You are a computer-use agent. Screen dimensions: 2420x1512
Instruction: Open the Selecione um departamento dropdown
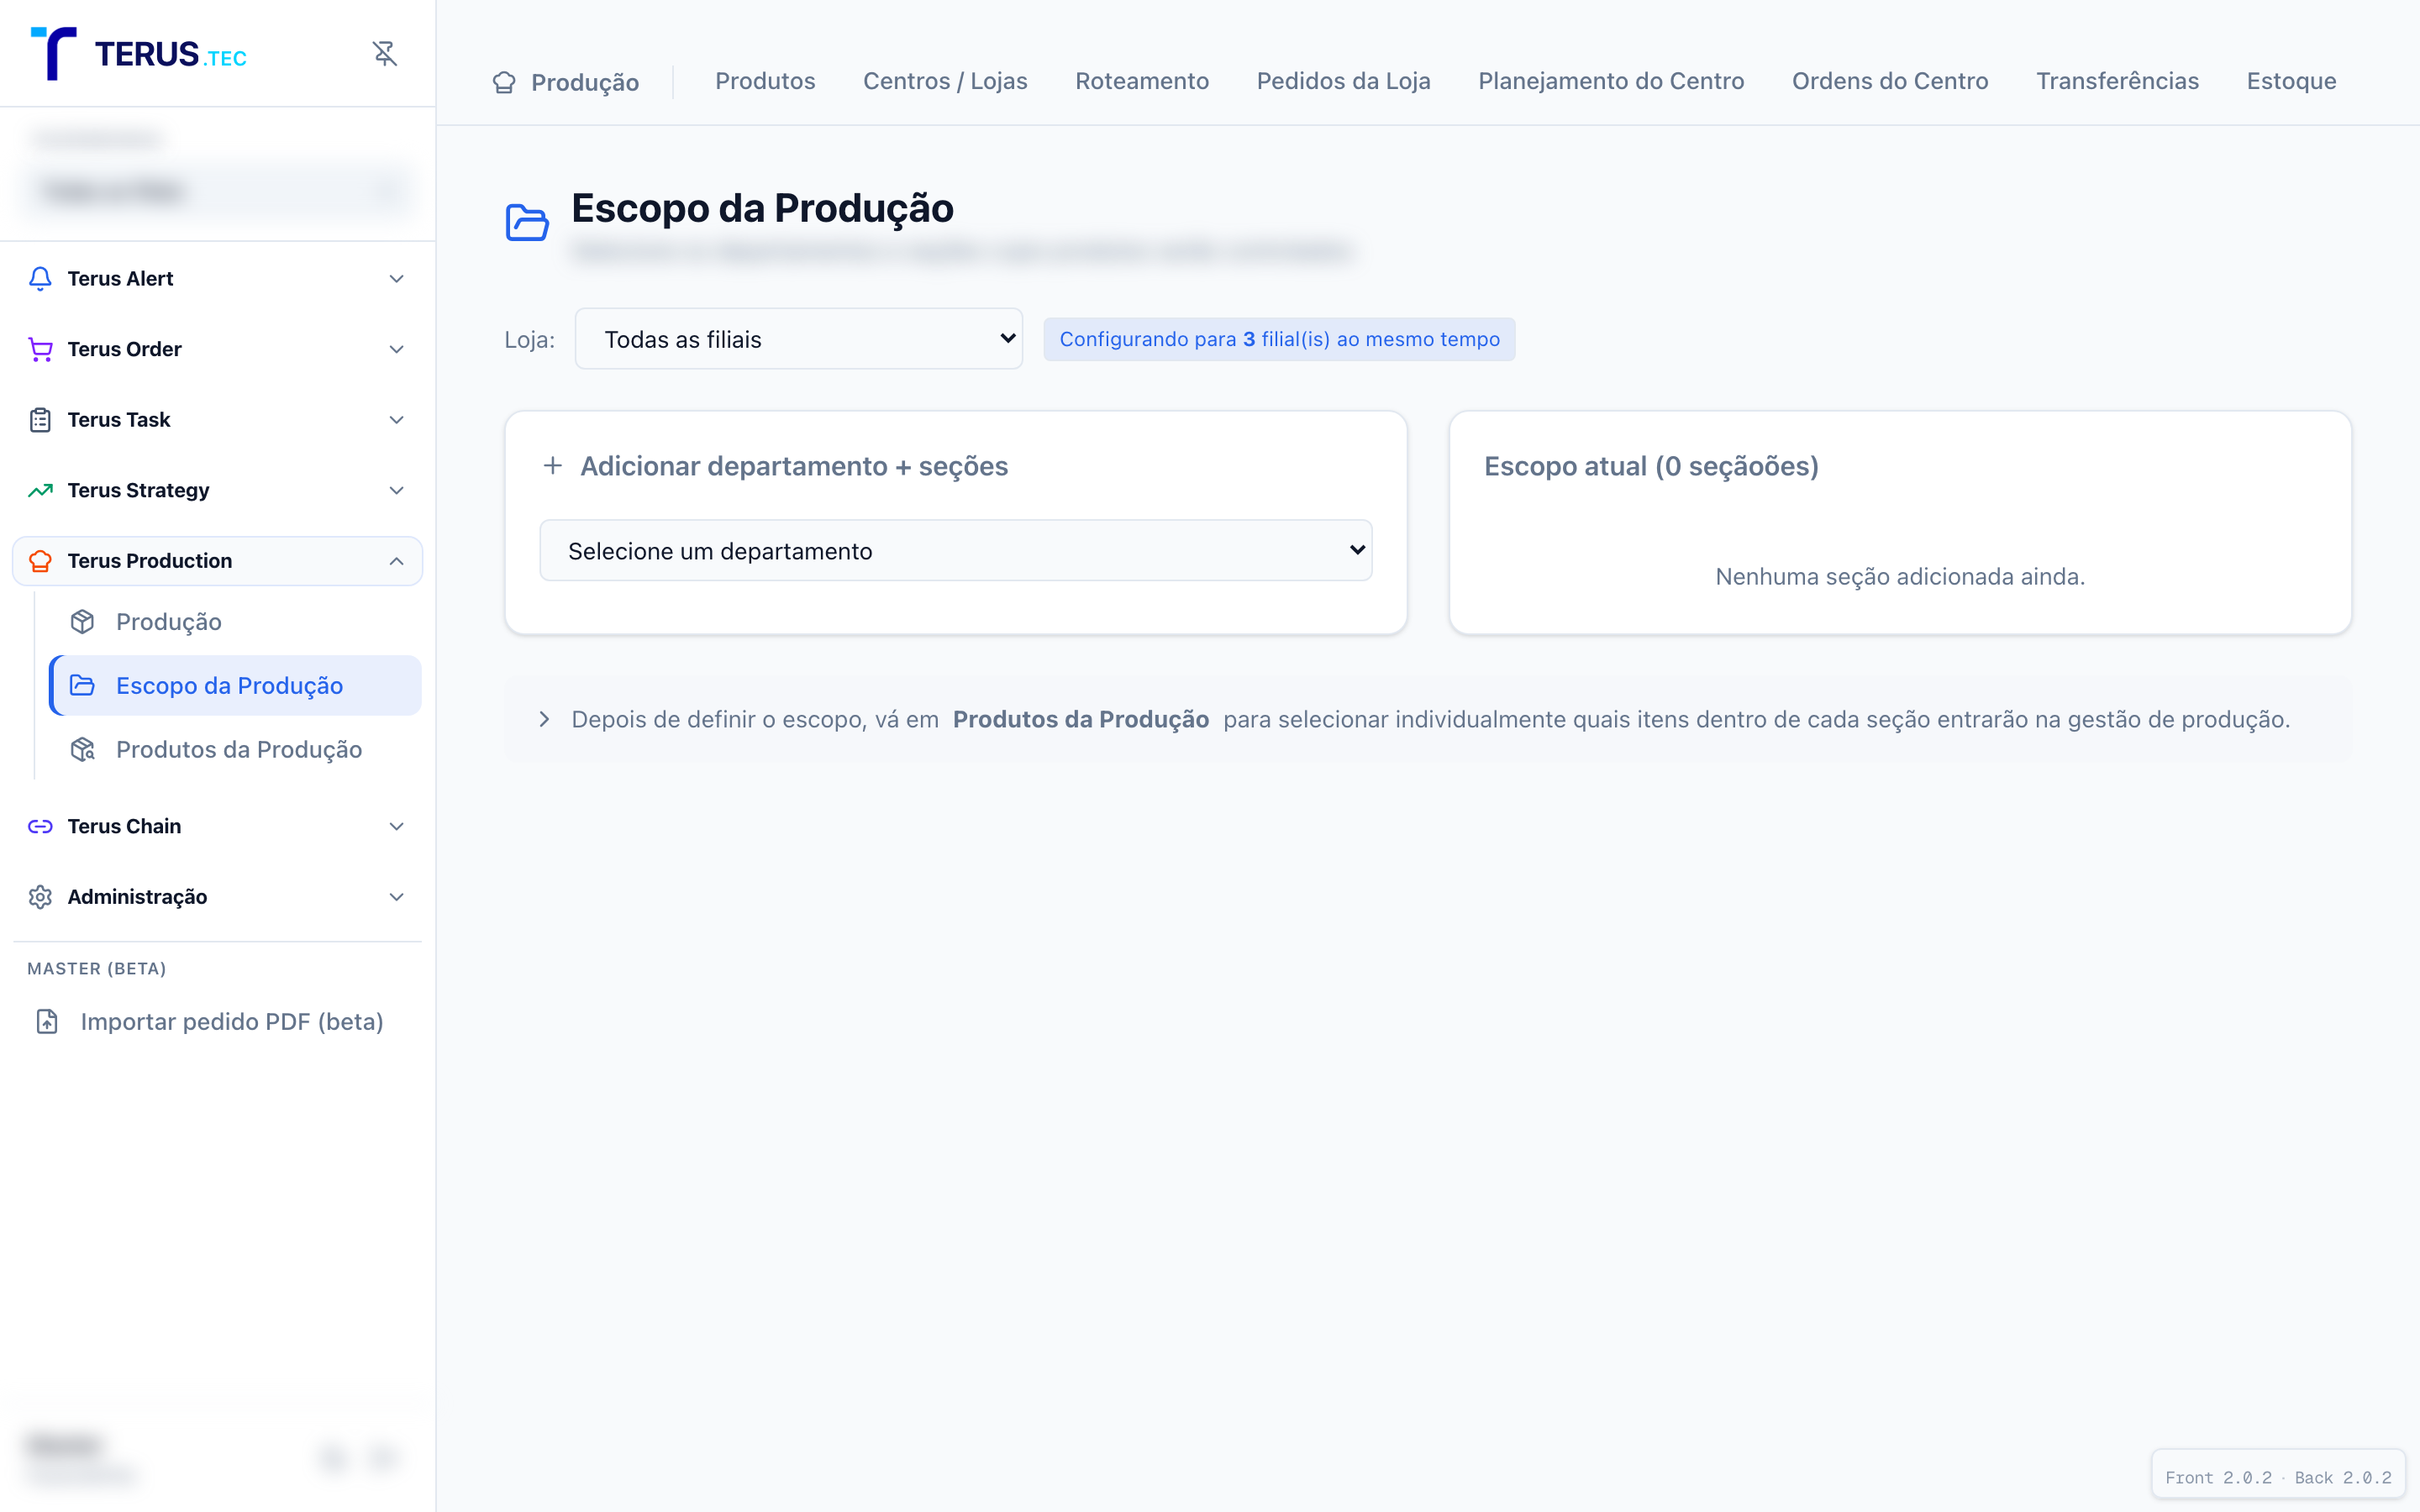956,550
